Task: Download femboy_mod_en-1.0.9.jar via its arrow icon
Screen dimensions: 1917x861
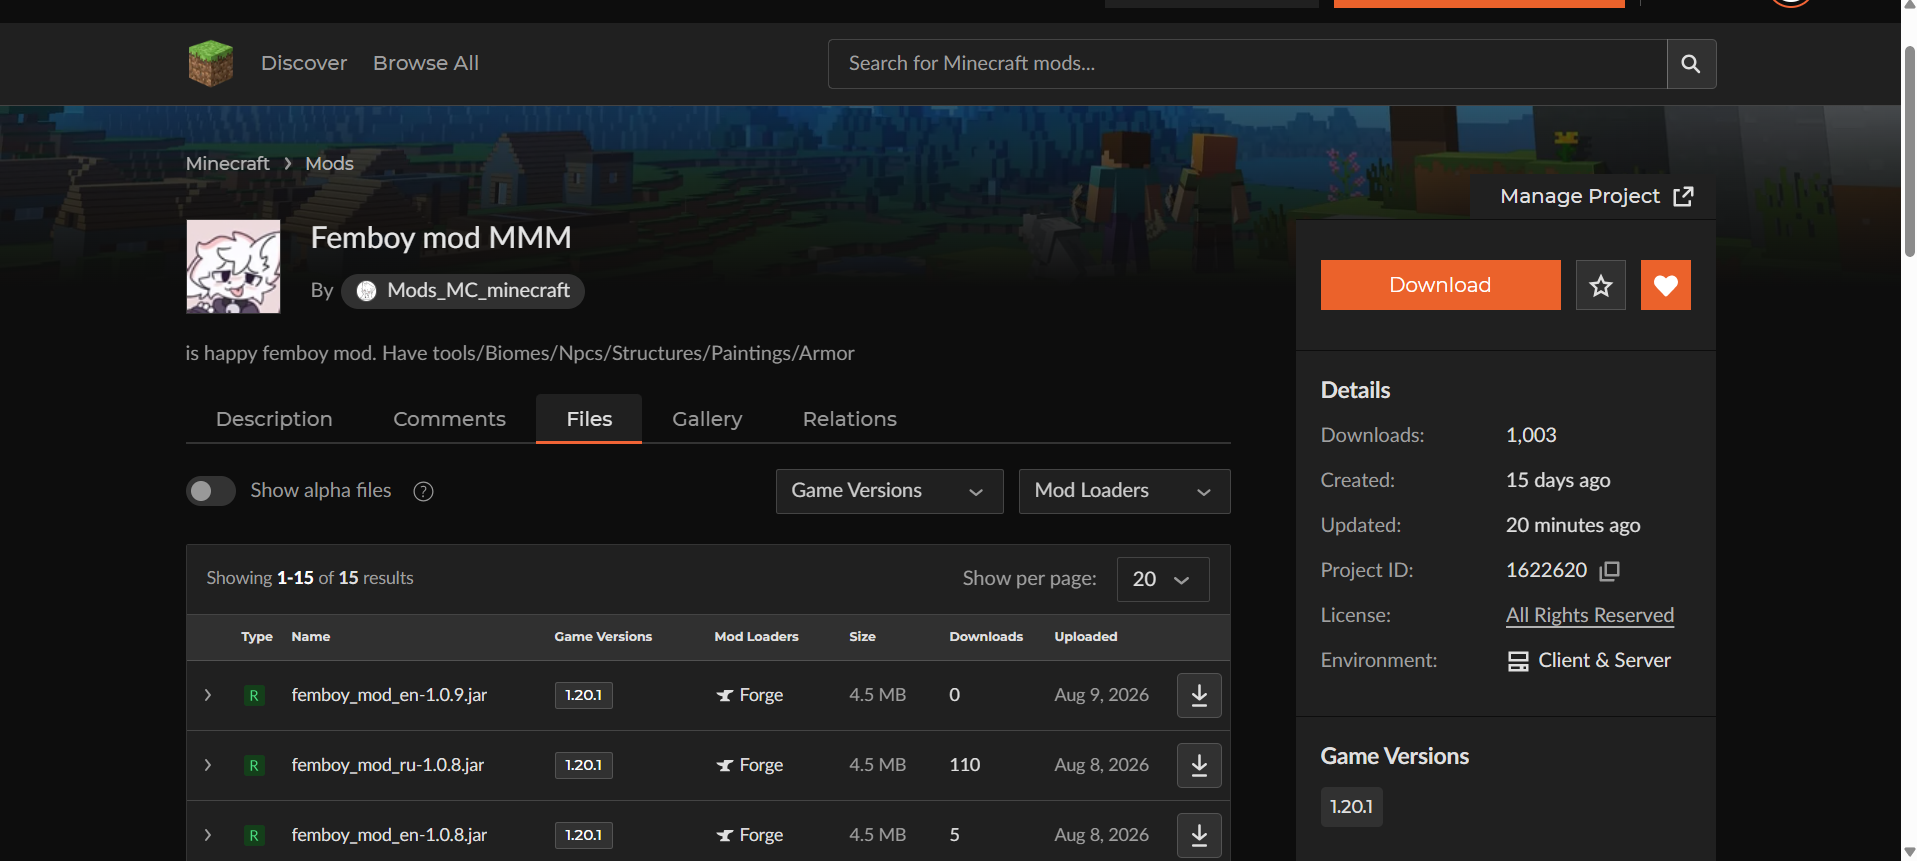Action: 1199,695
